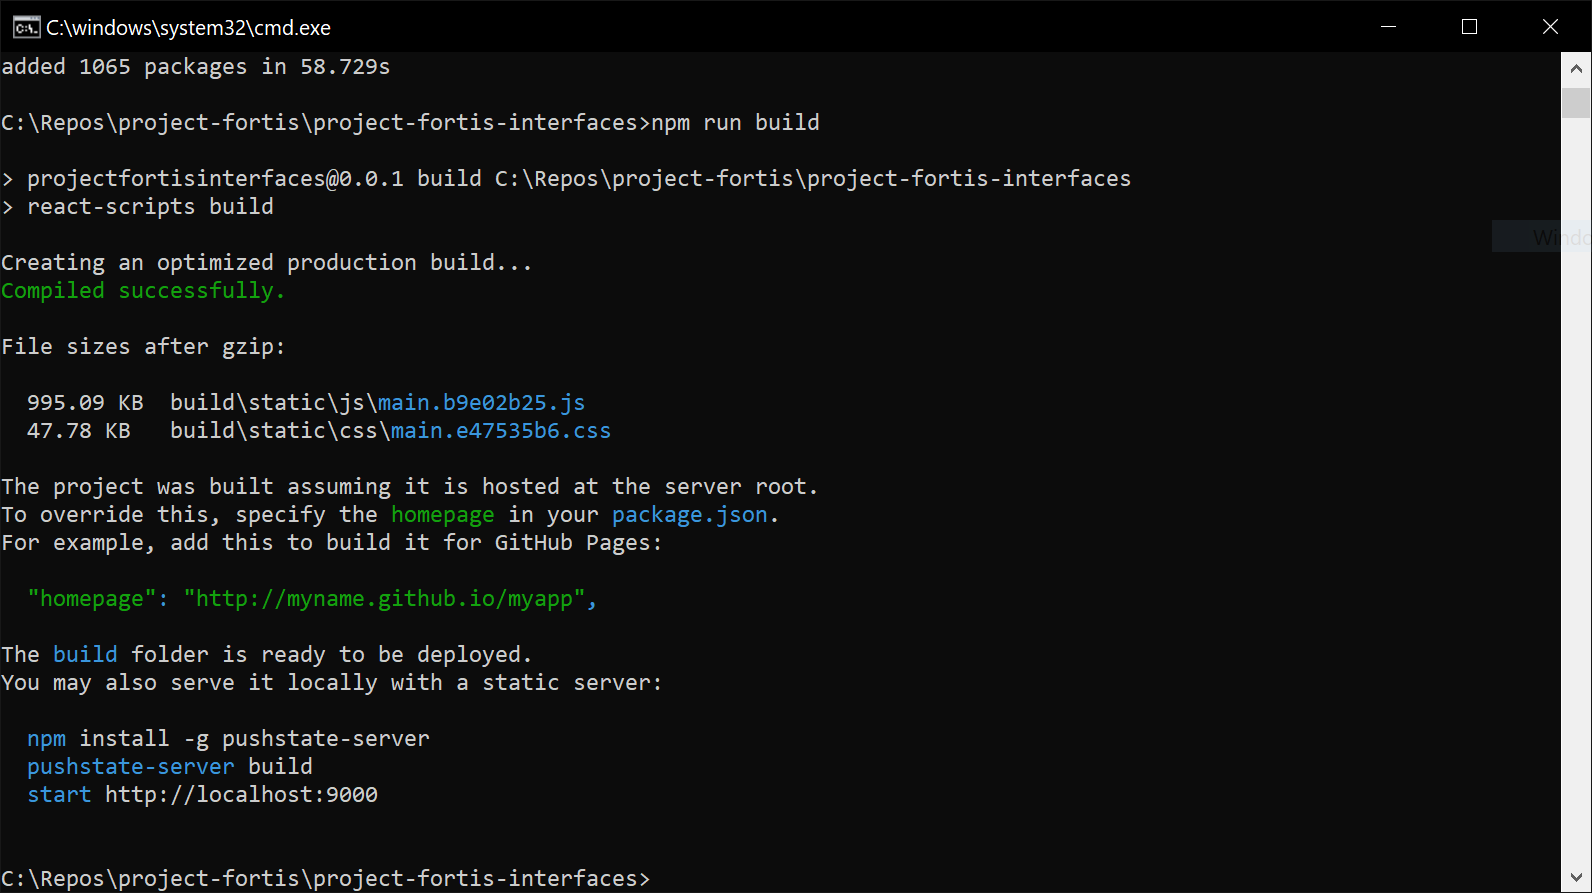Click the green Compiled successfully message
1592x893 pixels.
(x=142, y=290)
